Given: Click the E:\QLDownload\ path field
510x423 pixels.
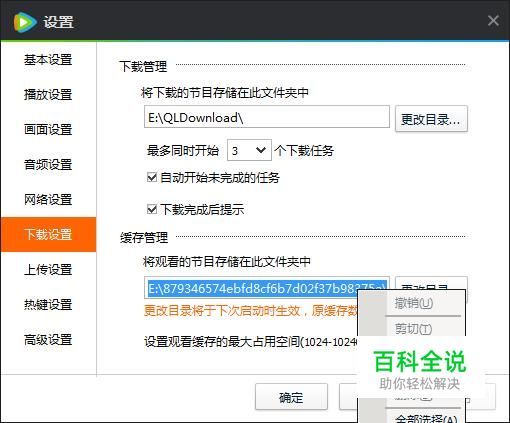Looking at the screenshot, I should pos(267,117).
